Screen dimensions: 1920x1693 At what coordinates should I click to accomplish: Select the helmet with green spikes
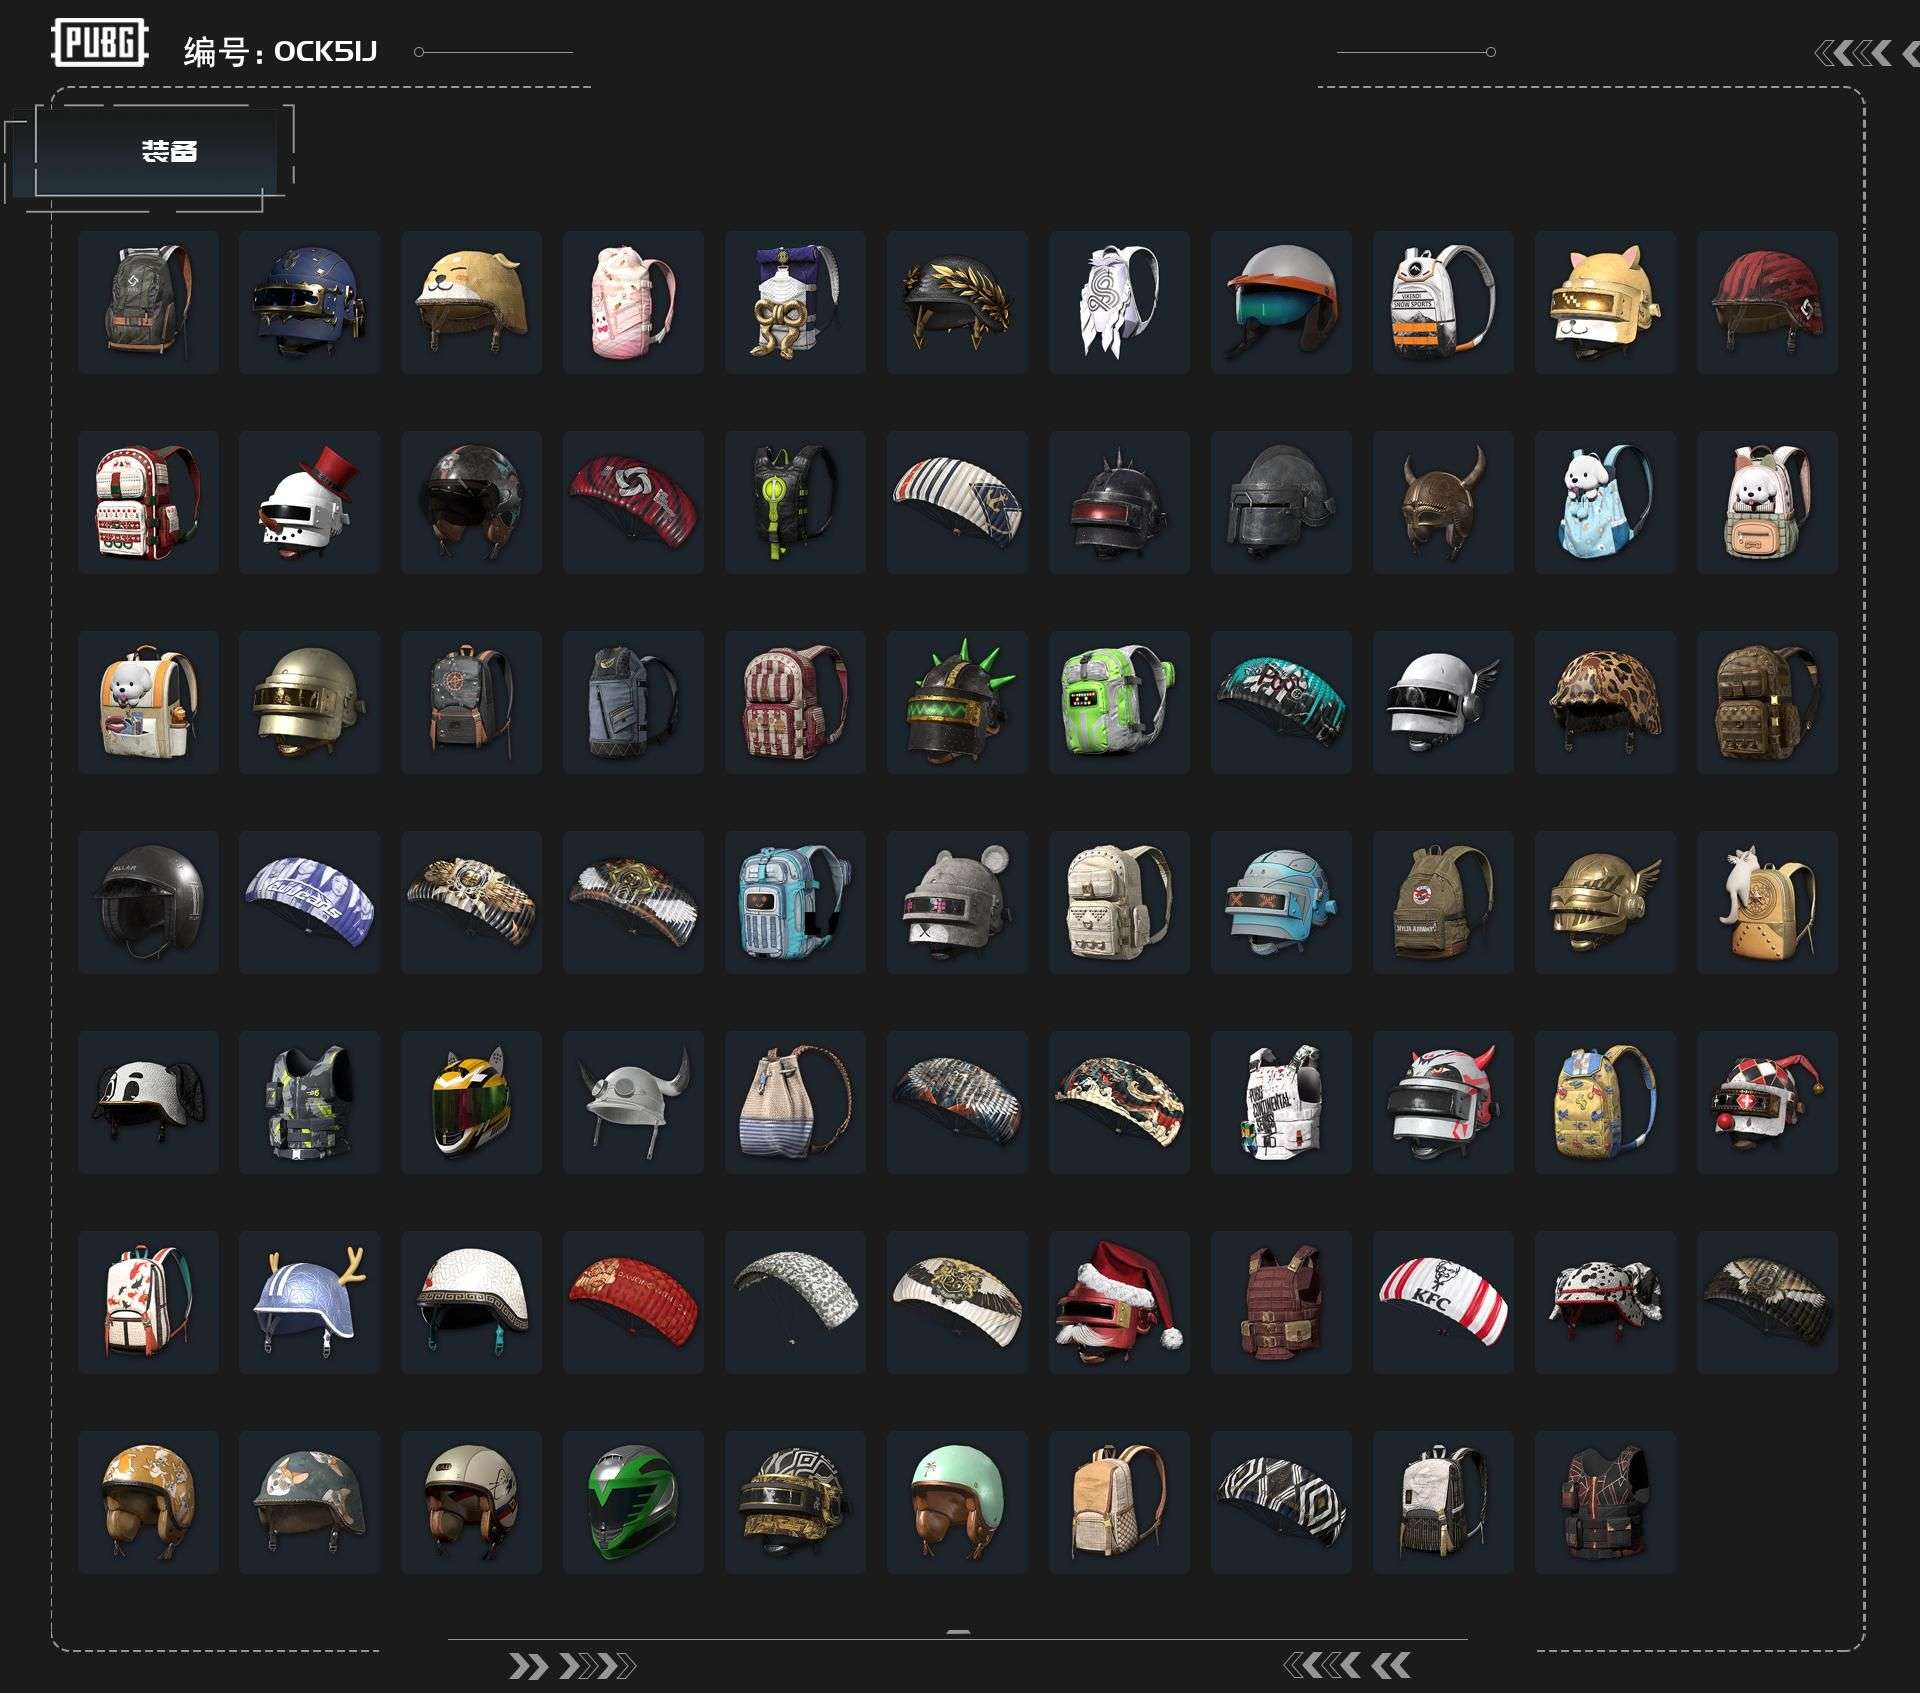pyautogui.click(x=958, y=702)
